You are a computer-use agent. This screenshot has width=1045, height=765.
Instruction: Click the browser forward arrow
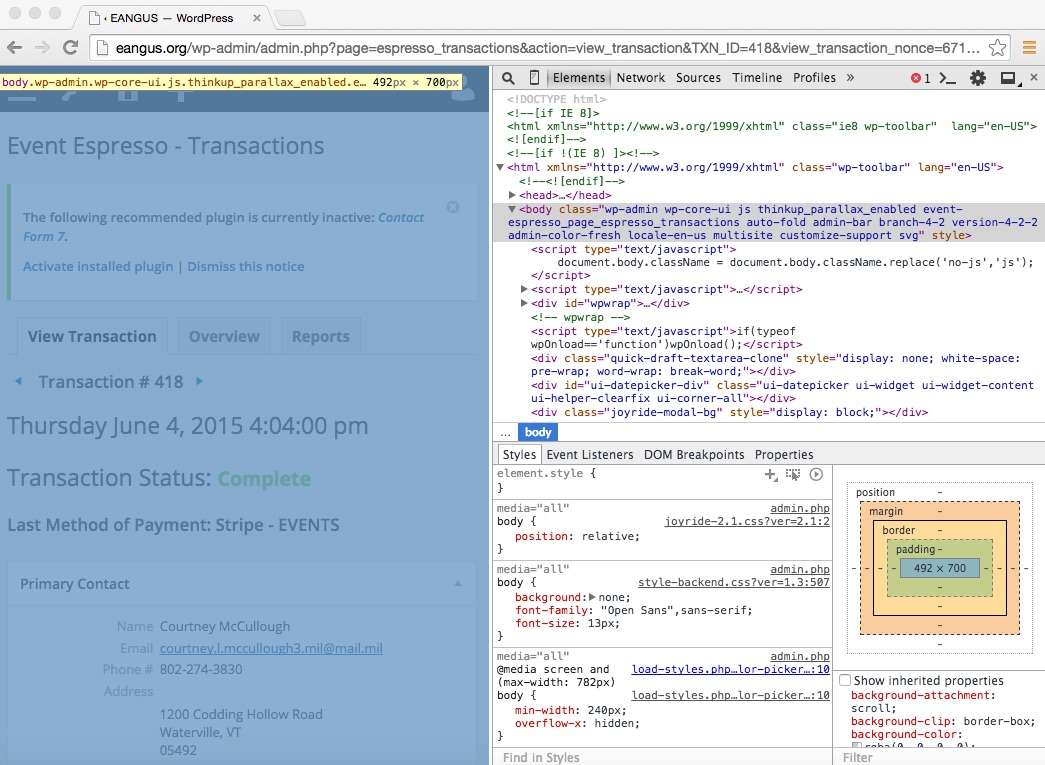[42, 47]
